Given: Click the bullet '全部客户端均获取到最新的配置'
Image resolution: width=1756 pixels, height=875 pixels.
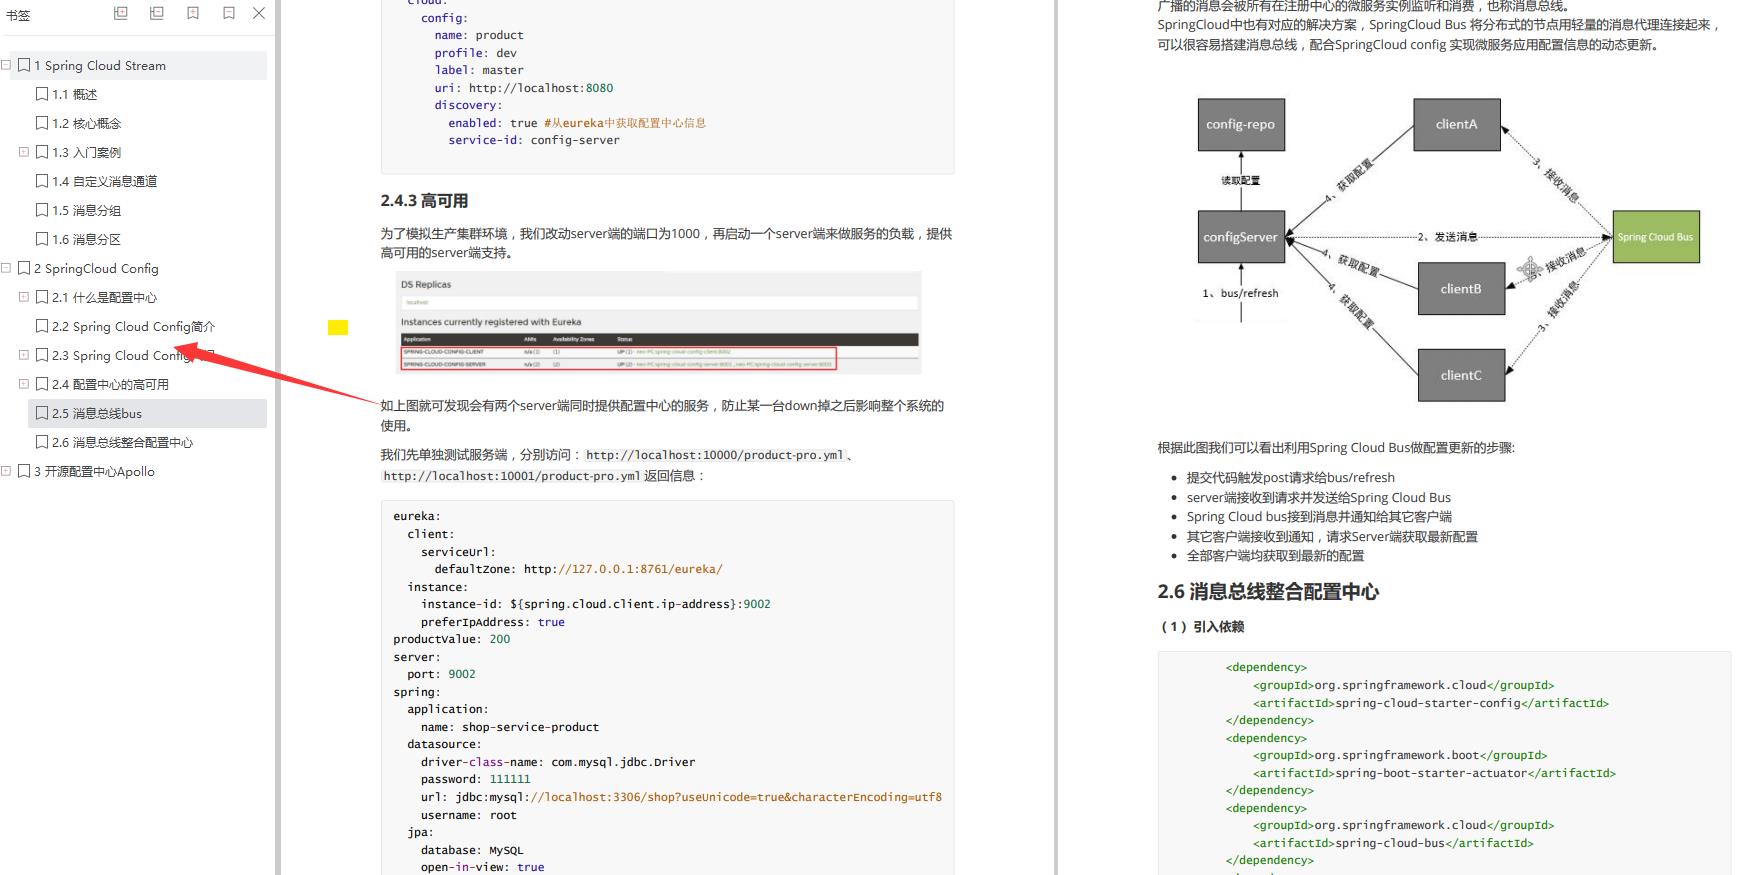Looking at the screenshot, I should [1275, 556].
